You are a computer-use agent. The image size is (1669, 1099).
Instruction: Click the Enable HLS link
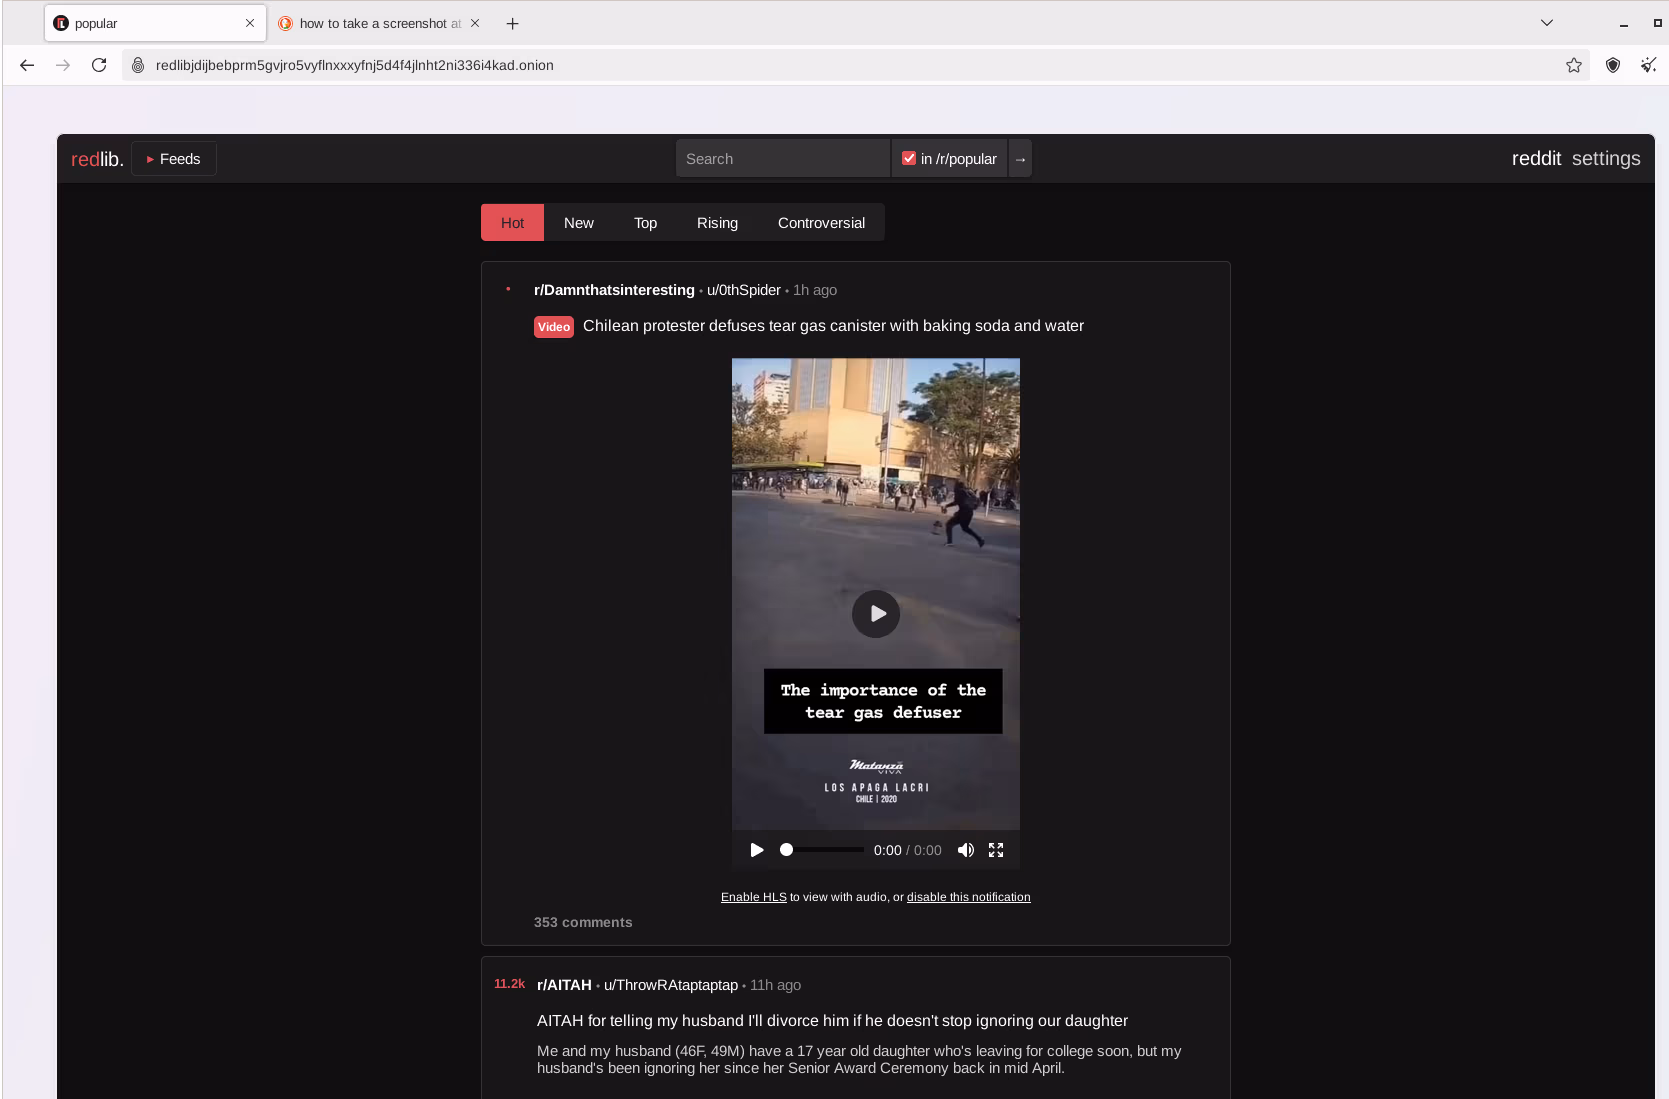(x=753, y=897)
